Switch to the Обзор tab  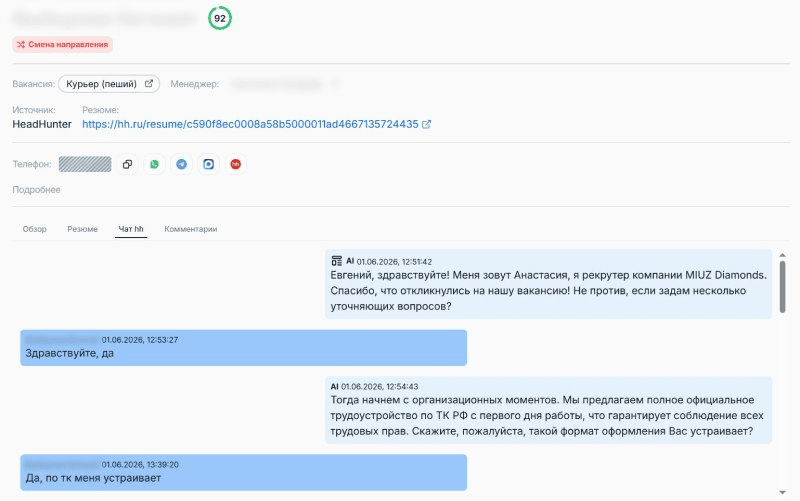pos(35,229)
